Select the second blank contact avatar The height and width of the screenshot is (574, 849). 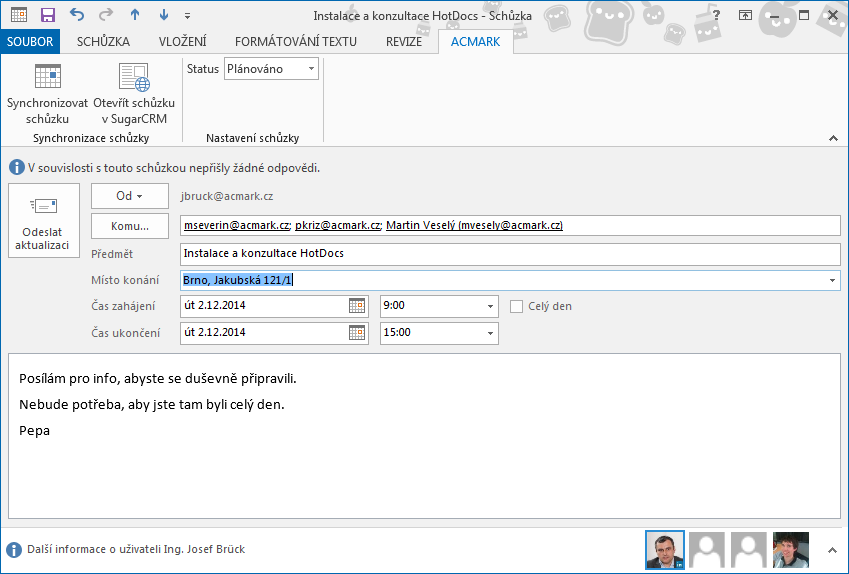pos(749,550)
